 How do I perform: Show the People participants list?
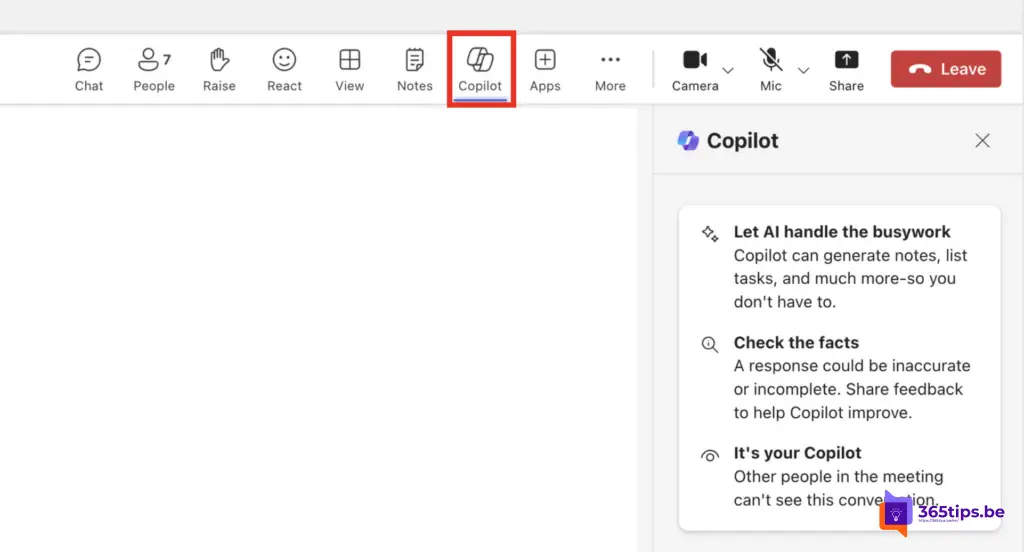(x=153, y=69)
